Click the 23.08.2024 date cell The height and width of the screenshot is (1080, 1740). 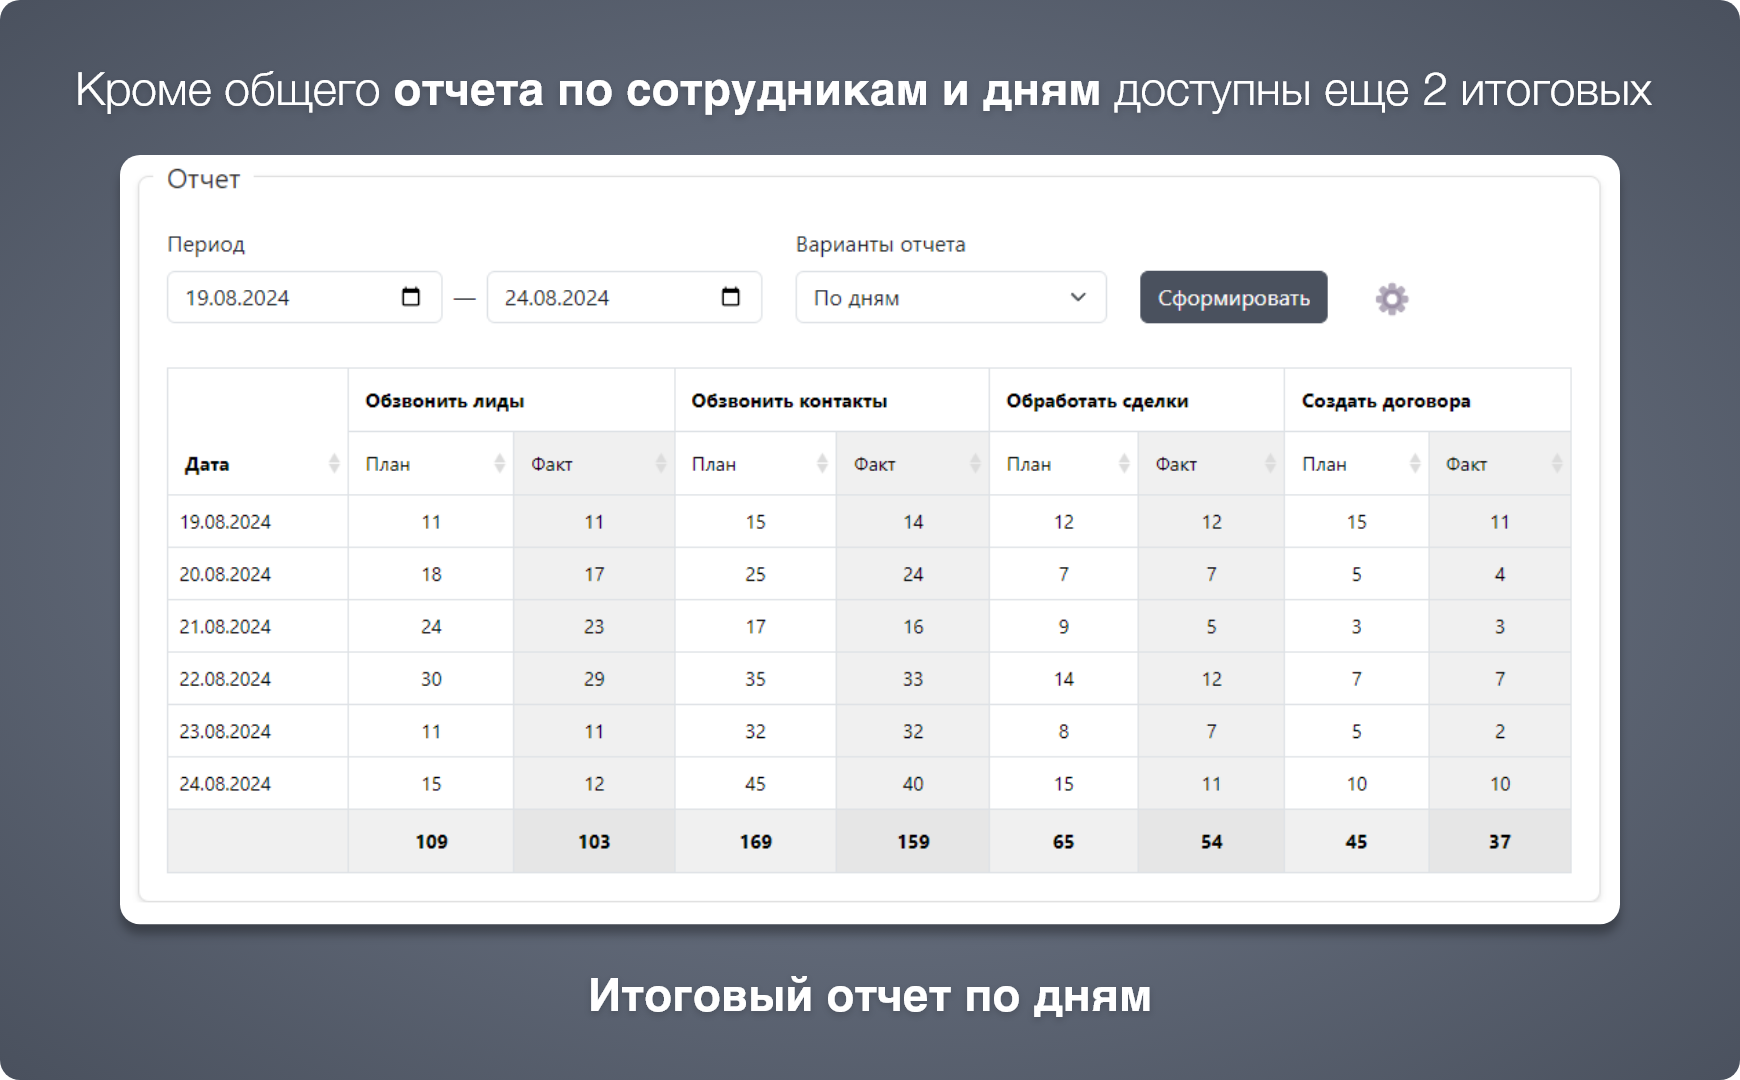click(258, 731)
